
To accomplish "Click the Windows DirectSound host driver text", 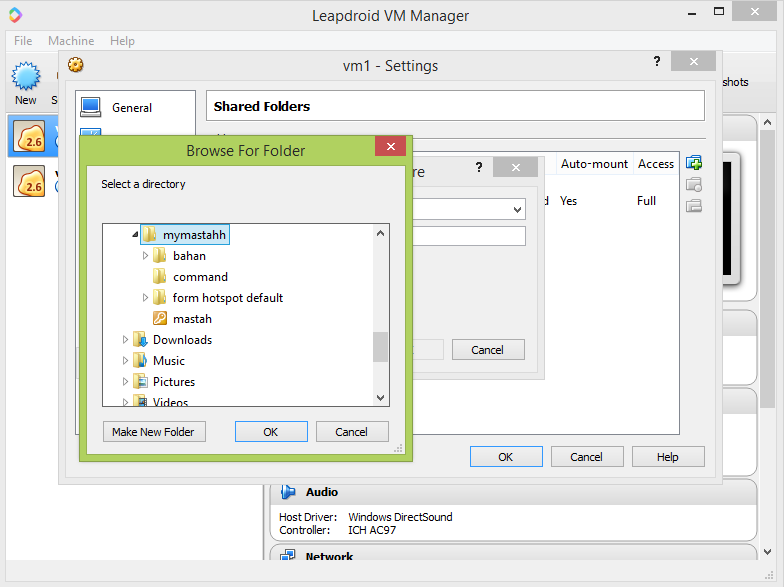I will (x=400, y=517).
